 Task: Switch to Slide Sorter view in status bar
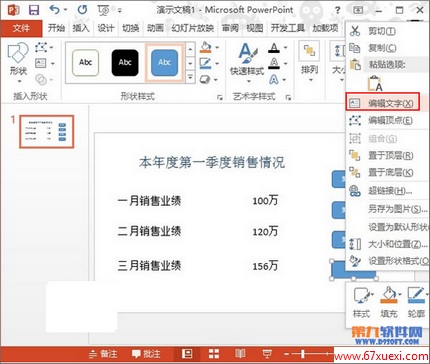point(214,354)
